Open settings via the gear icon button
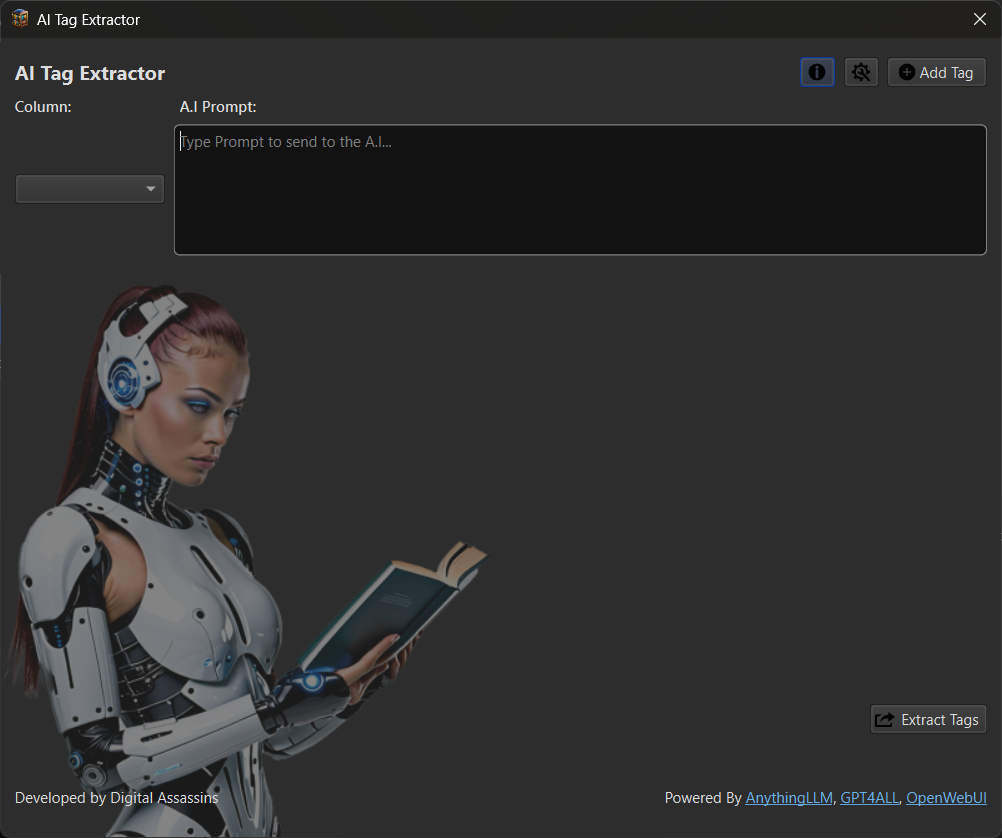Image resolution: width=1002 pixels, height=838 pixels. click(x=861, y=72)
